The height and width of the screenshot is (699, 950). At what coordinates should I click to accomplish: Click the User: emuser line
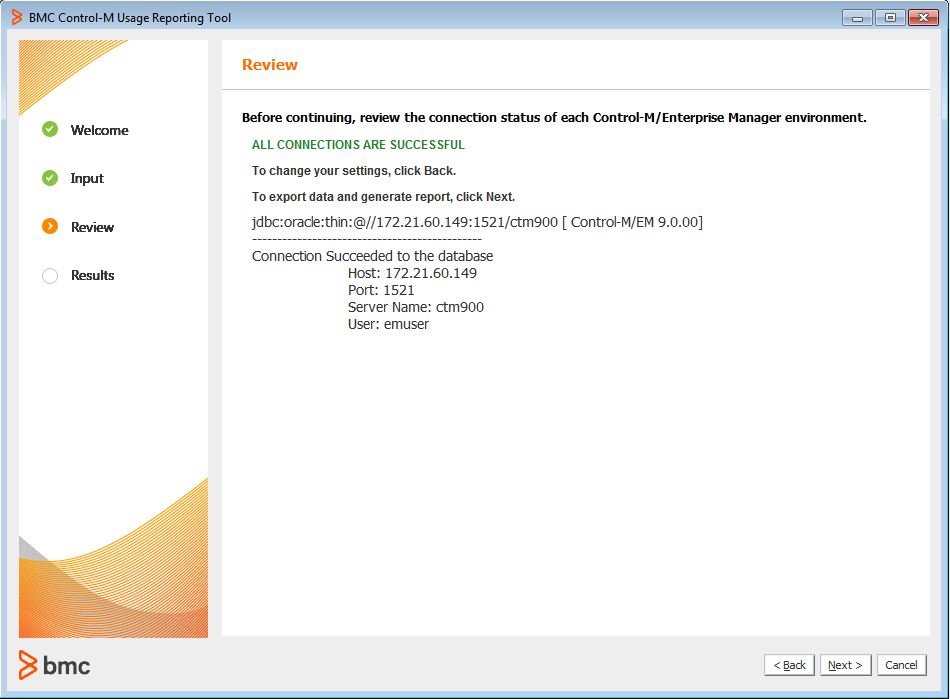click(388, 324)
